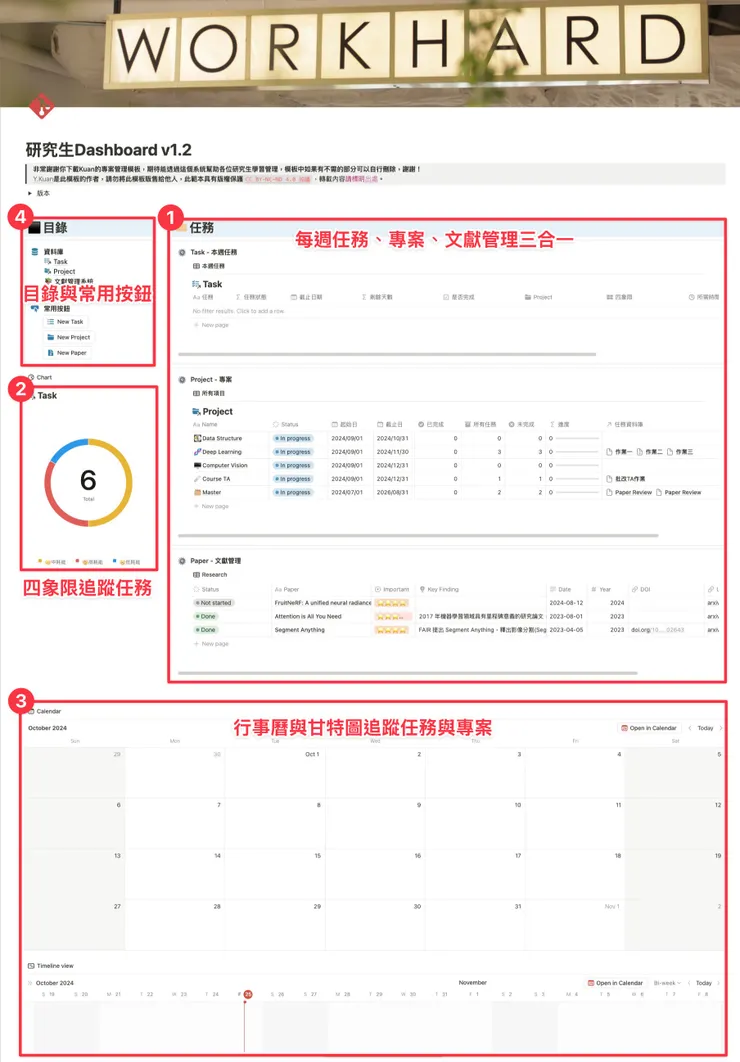Click the 常用按鈕 section icon
This screenshot has width=740, height=1062.
click(35, 309)
